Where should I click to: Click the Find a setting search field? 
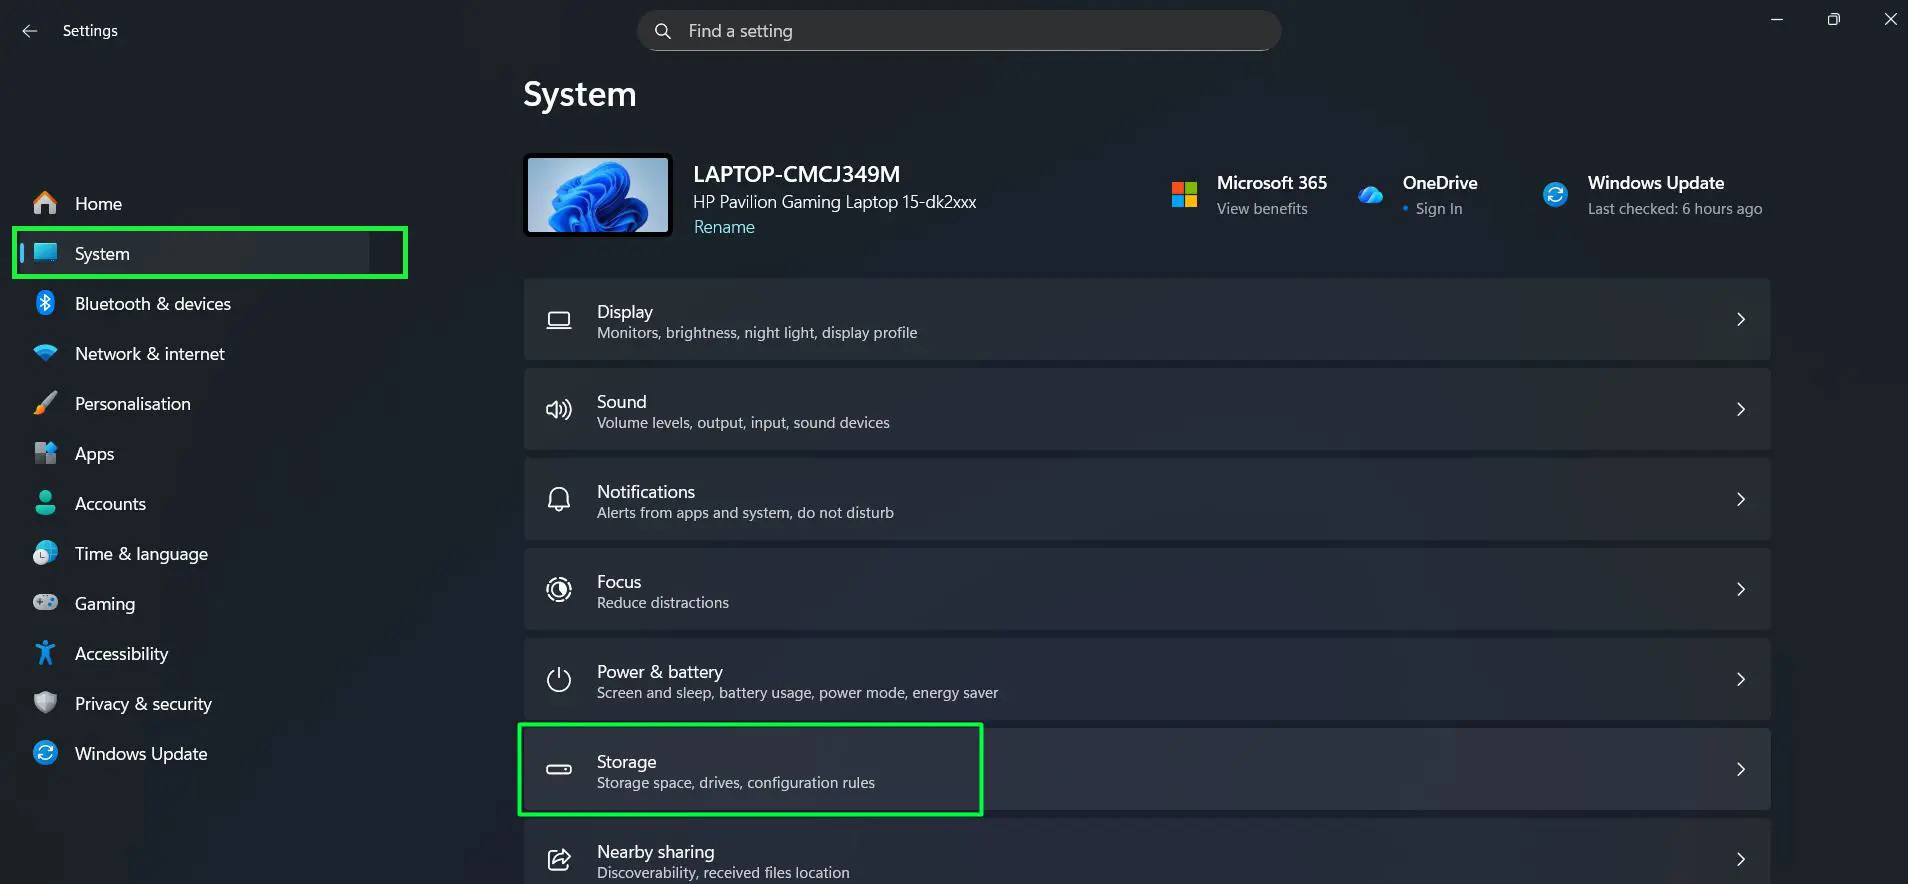pos(959,31)
